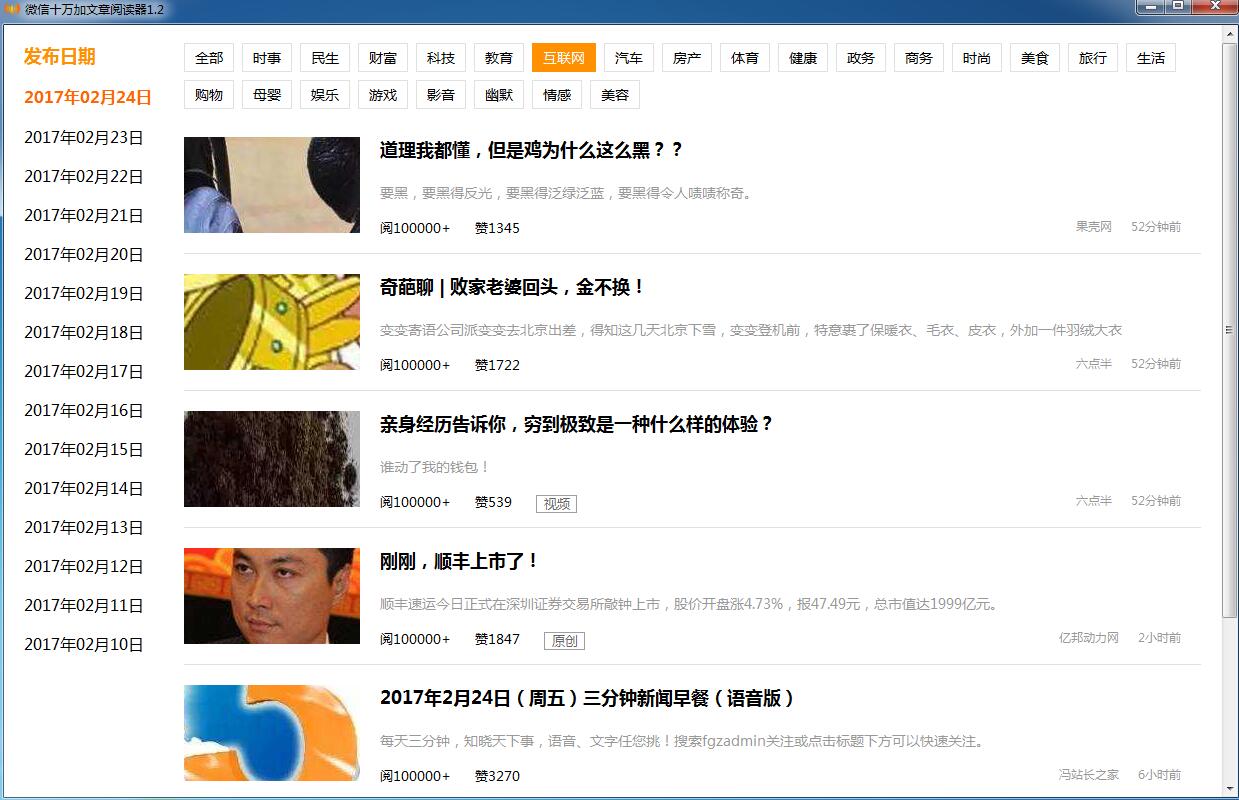The height and width of the screenshot is (800, 1239).
Task: Select the 旅行 category tab
Action: [x=1093, y=58]
